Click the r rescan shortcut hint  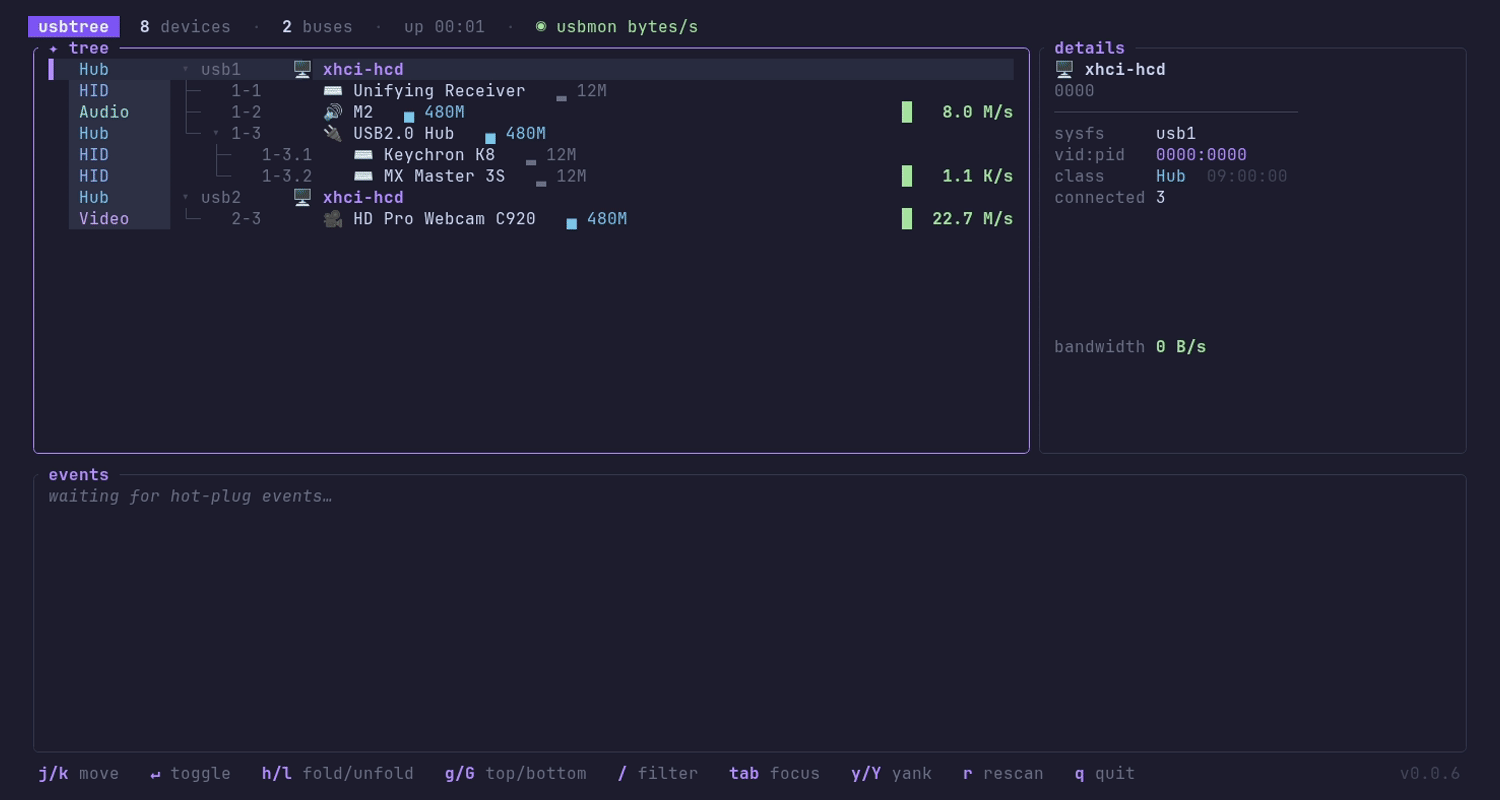coord(1003,773)
